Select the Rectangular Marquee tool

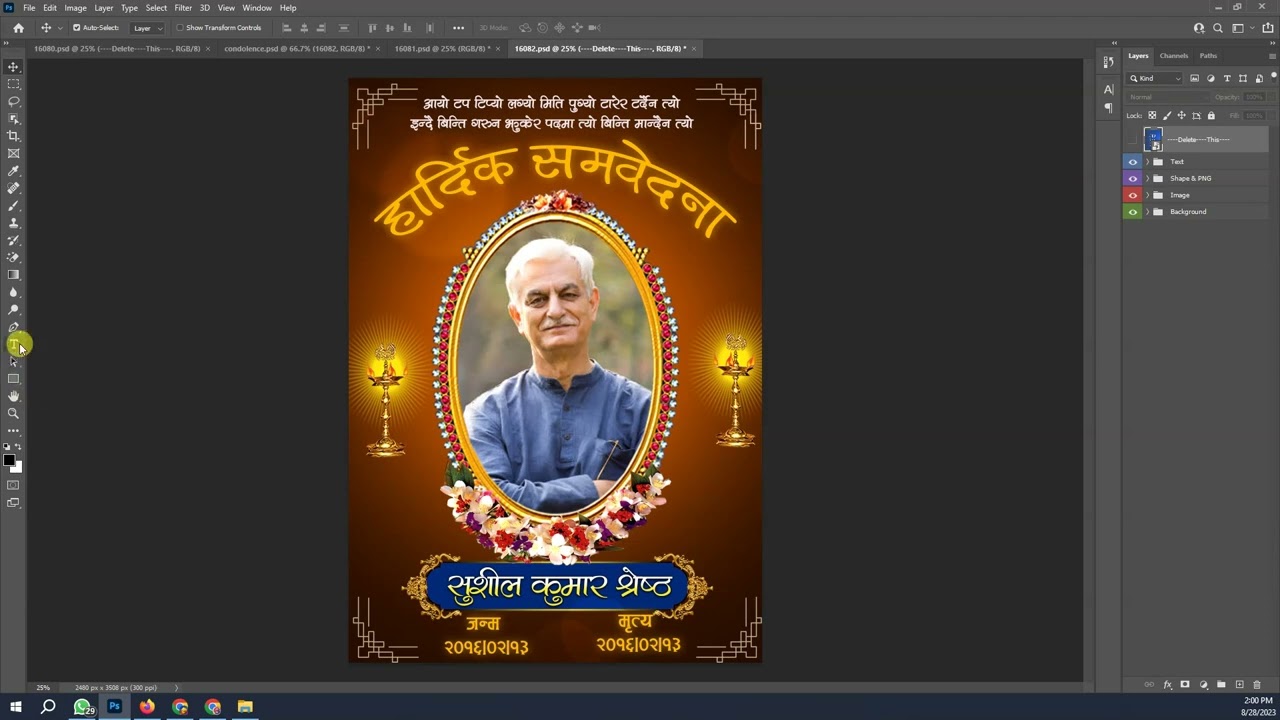click(13, 84)
